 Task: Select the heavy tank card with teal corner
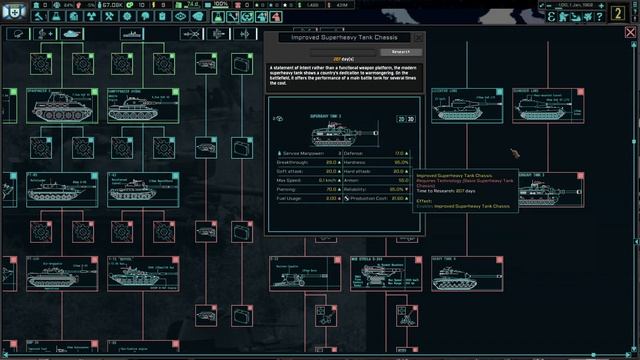(x=467, y=106)
